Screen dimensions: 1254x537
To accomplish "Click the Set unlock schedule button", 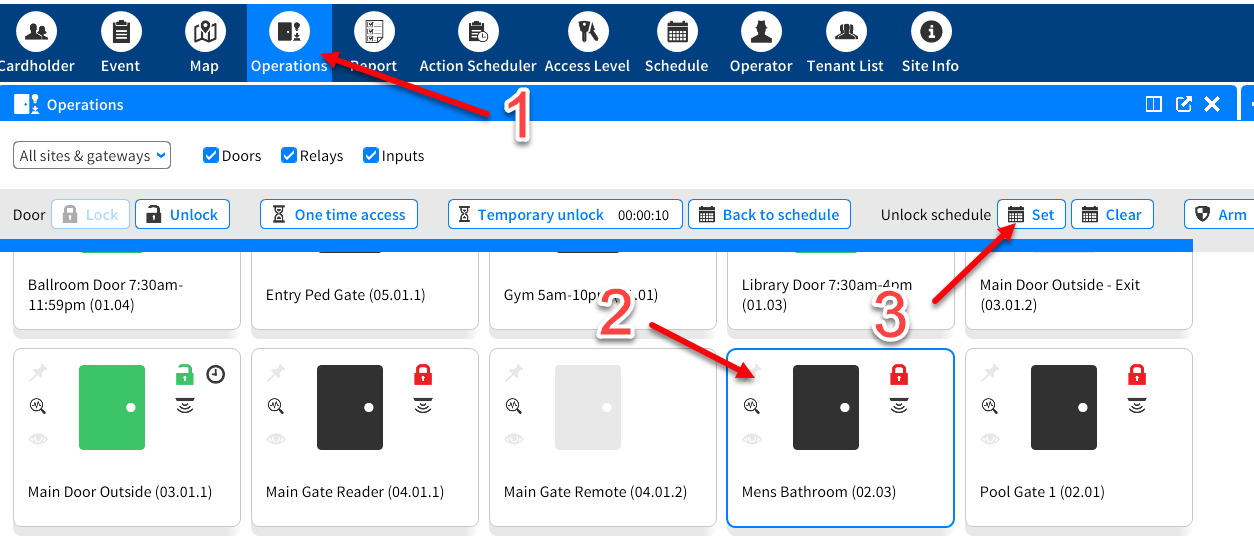I will click(1031, 214).
